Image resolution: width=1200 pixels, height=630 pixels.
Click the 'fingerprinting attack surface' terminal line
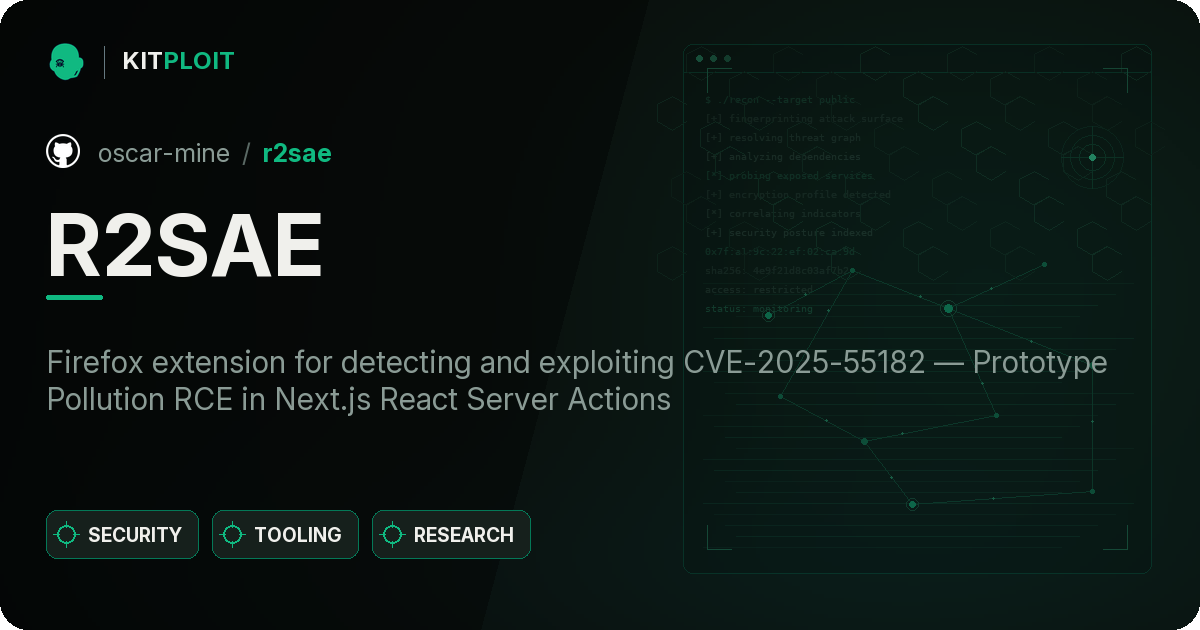tap(804, 119)
